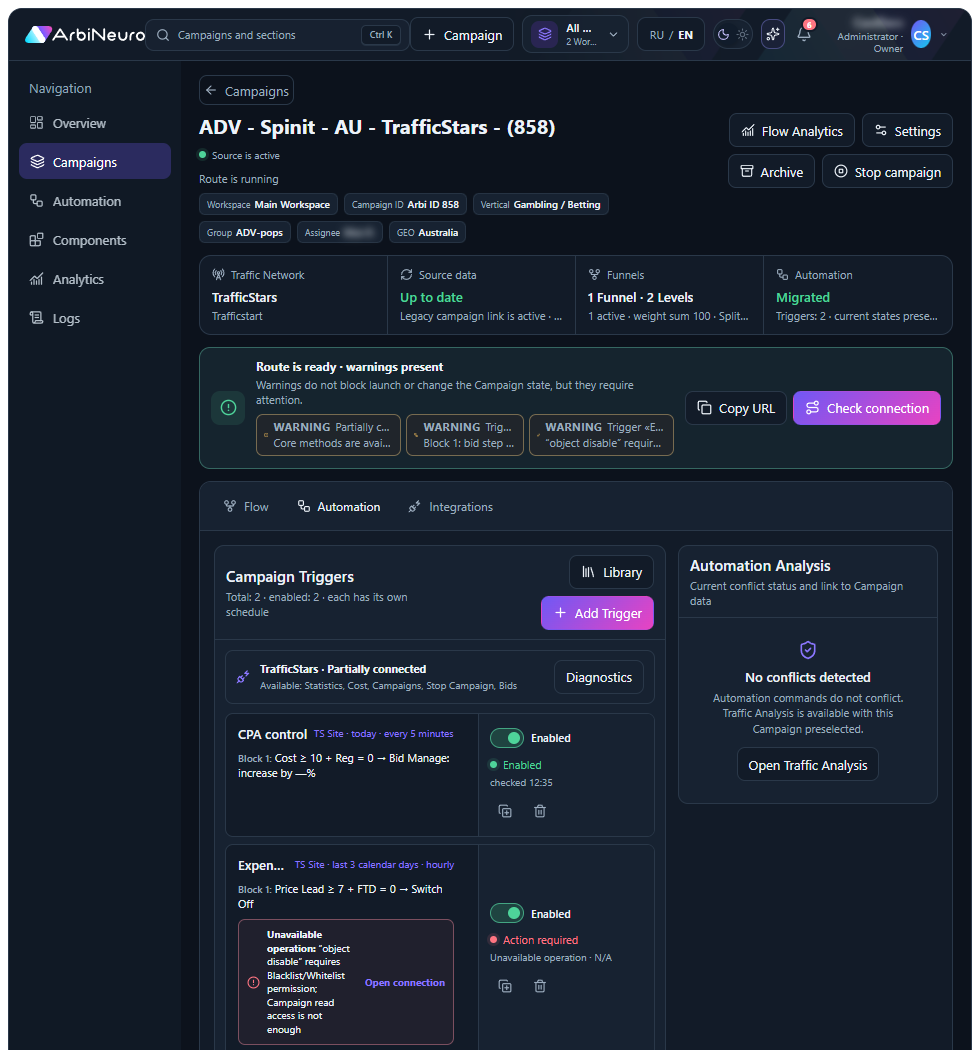Switch to the Flow tab
Viewport: 980px width, 1050px height.
tap(247, 506)
